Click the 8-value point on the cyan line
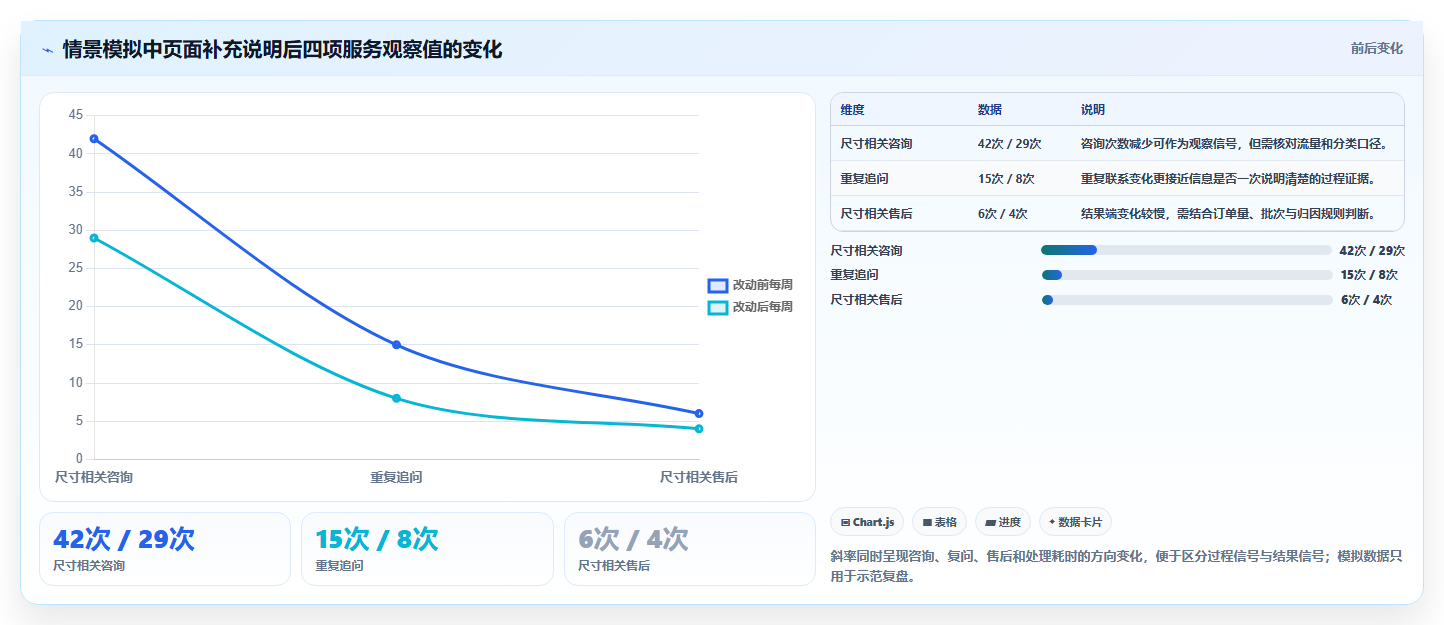The image size is (1444, 625). pyautogui.click(x=396, y=398)
